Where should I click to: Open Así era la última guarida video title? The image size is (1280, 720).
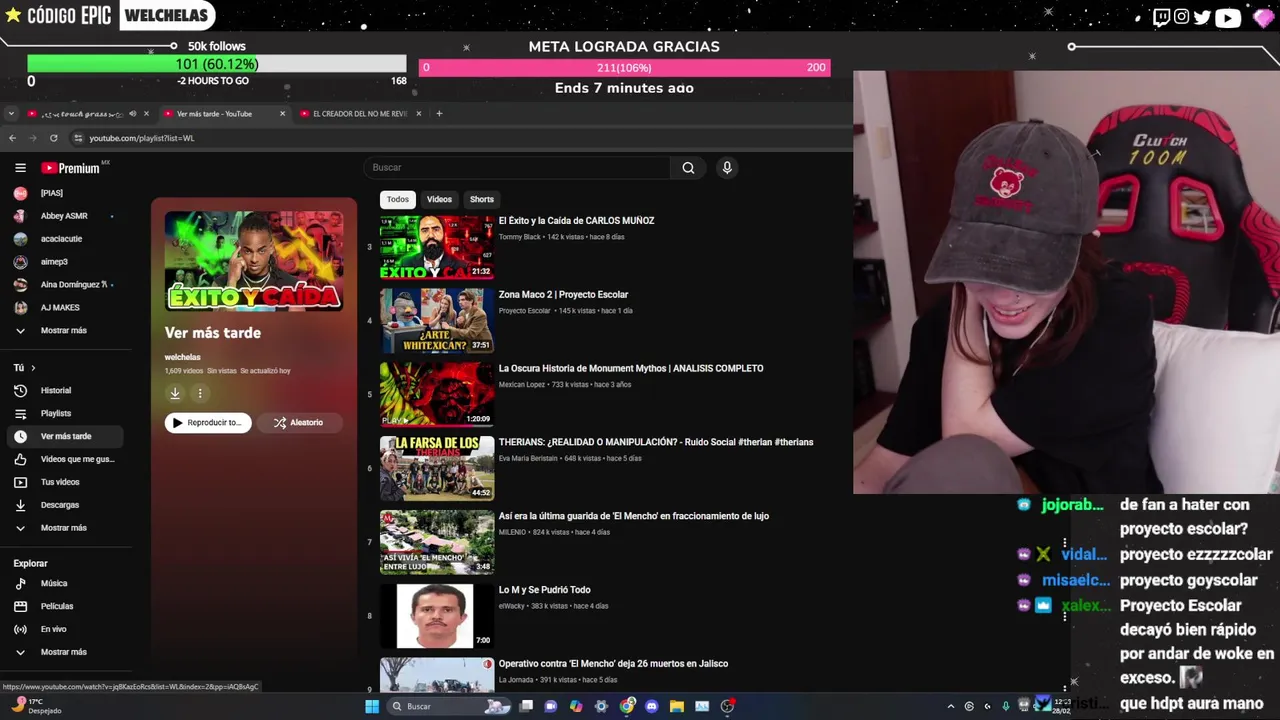(634, 516)
